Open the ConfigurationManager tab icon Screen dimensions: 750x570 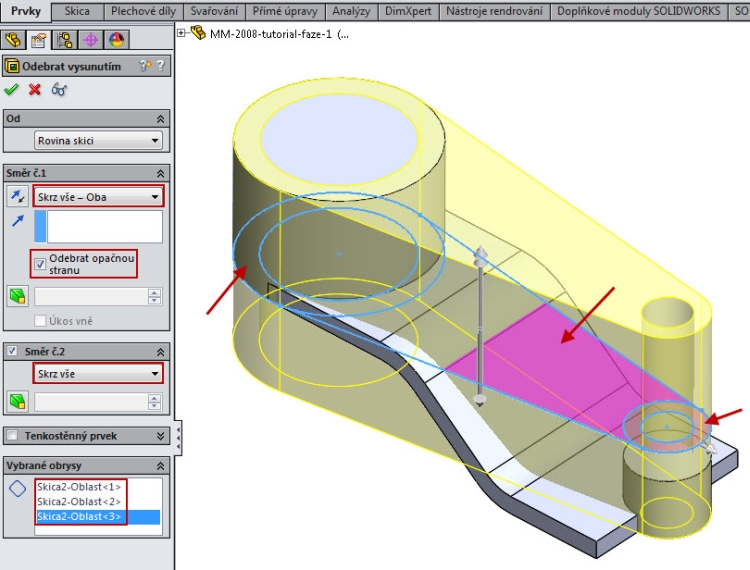click(x=64, y=40)
